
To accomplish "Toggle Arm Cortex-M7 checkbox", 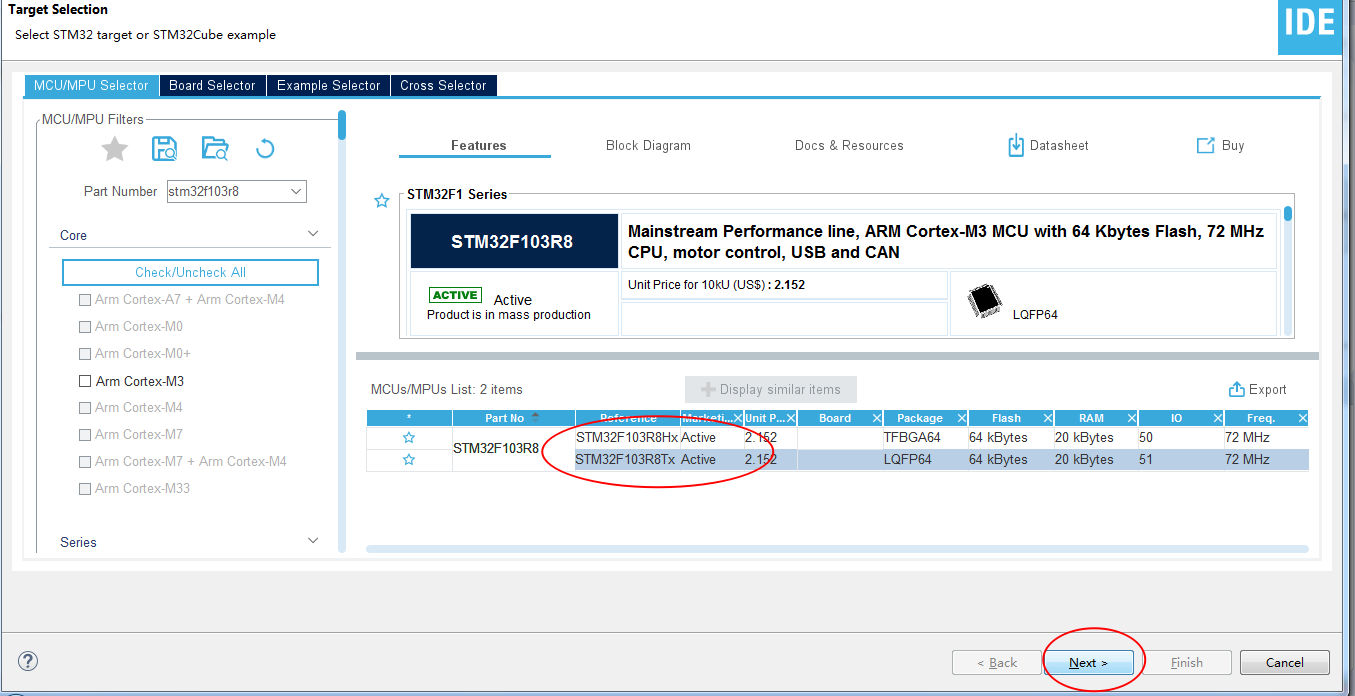I will 85,434.
